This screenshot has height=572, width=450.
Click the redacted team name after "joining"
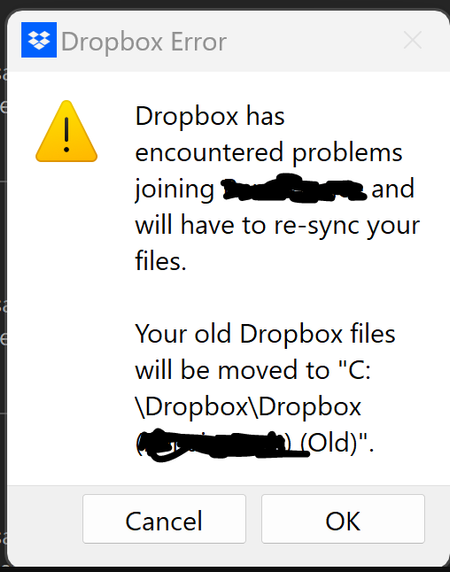pyautogui.click(x=294, y=188)
